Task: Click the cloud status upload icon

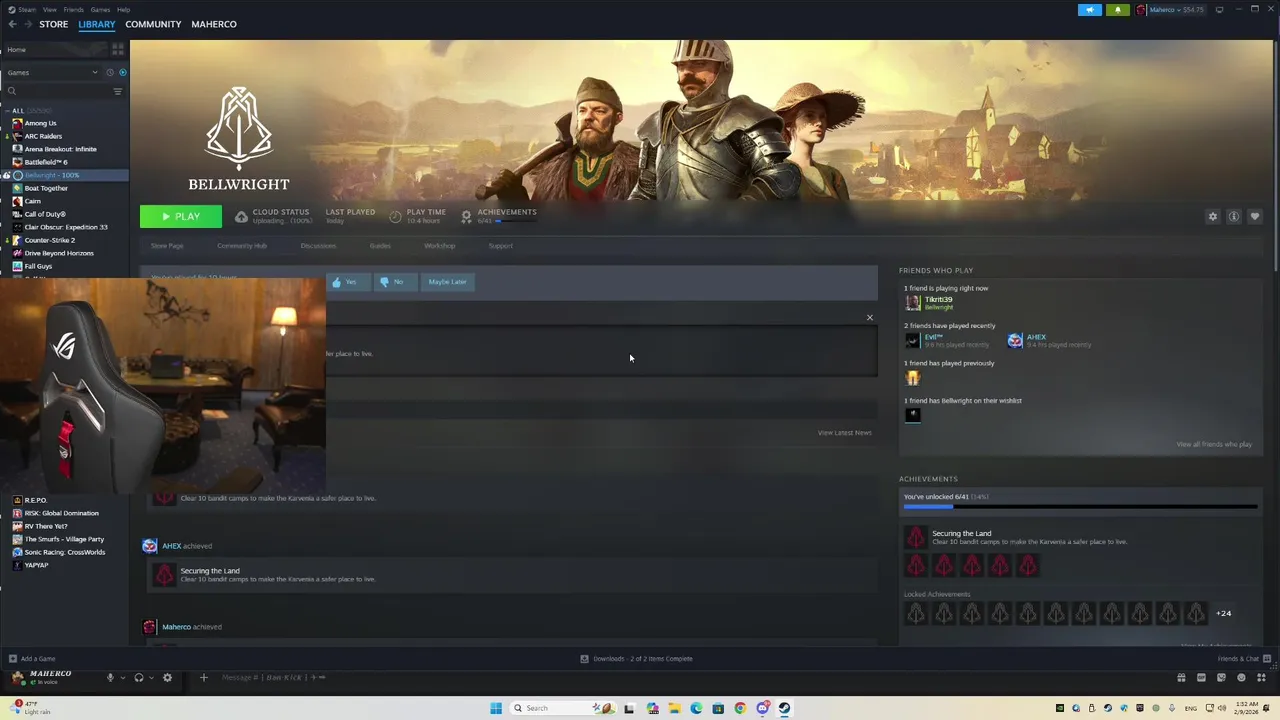Action: click(x=241, y=216)
